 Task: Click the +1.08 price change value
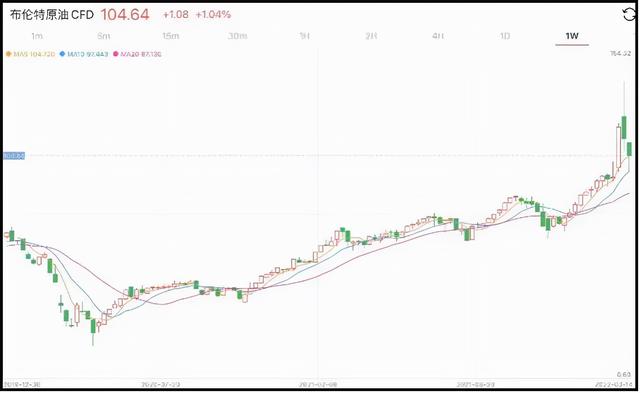point(176,15)
